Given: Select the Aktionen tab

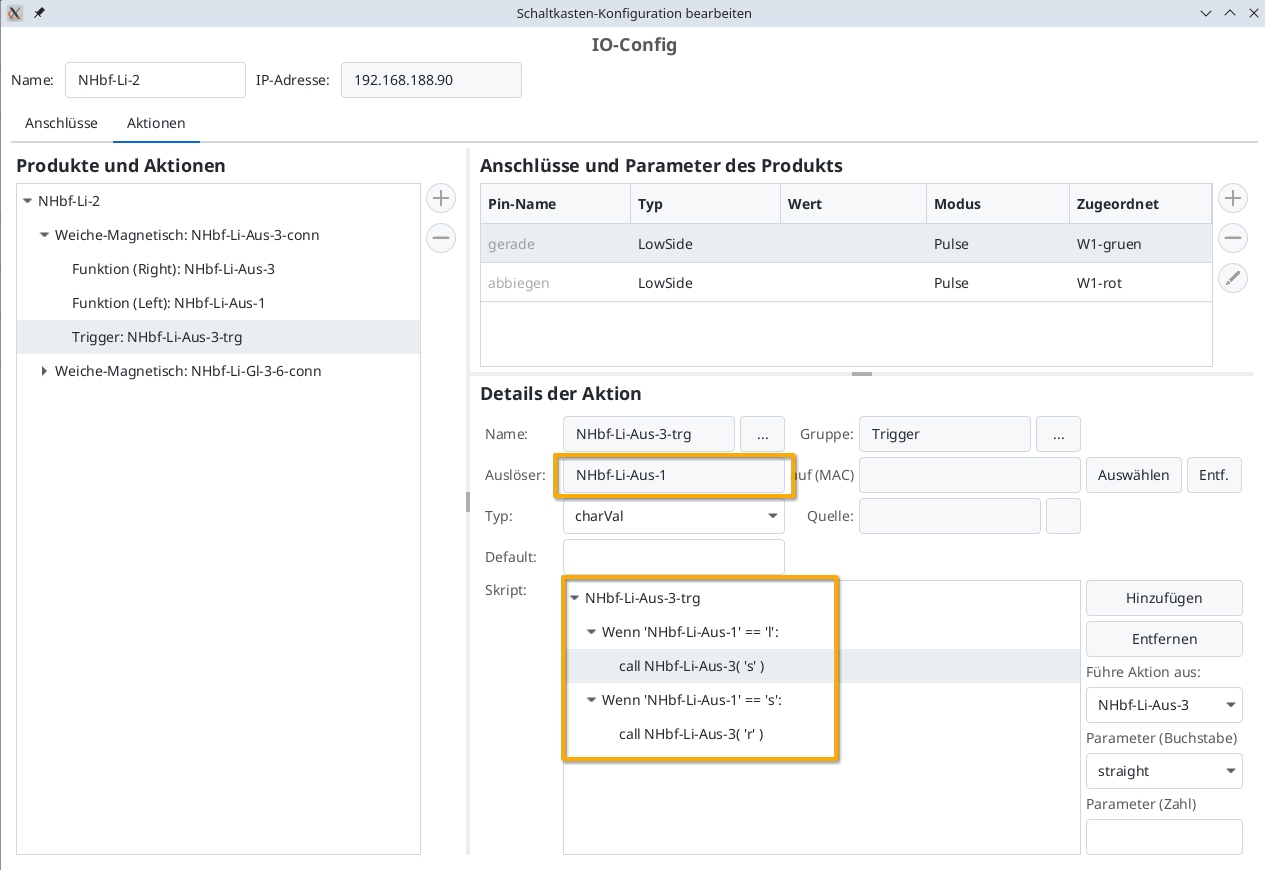Looking at the screenshot, I should [156, 123].
